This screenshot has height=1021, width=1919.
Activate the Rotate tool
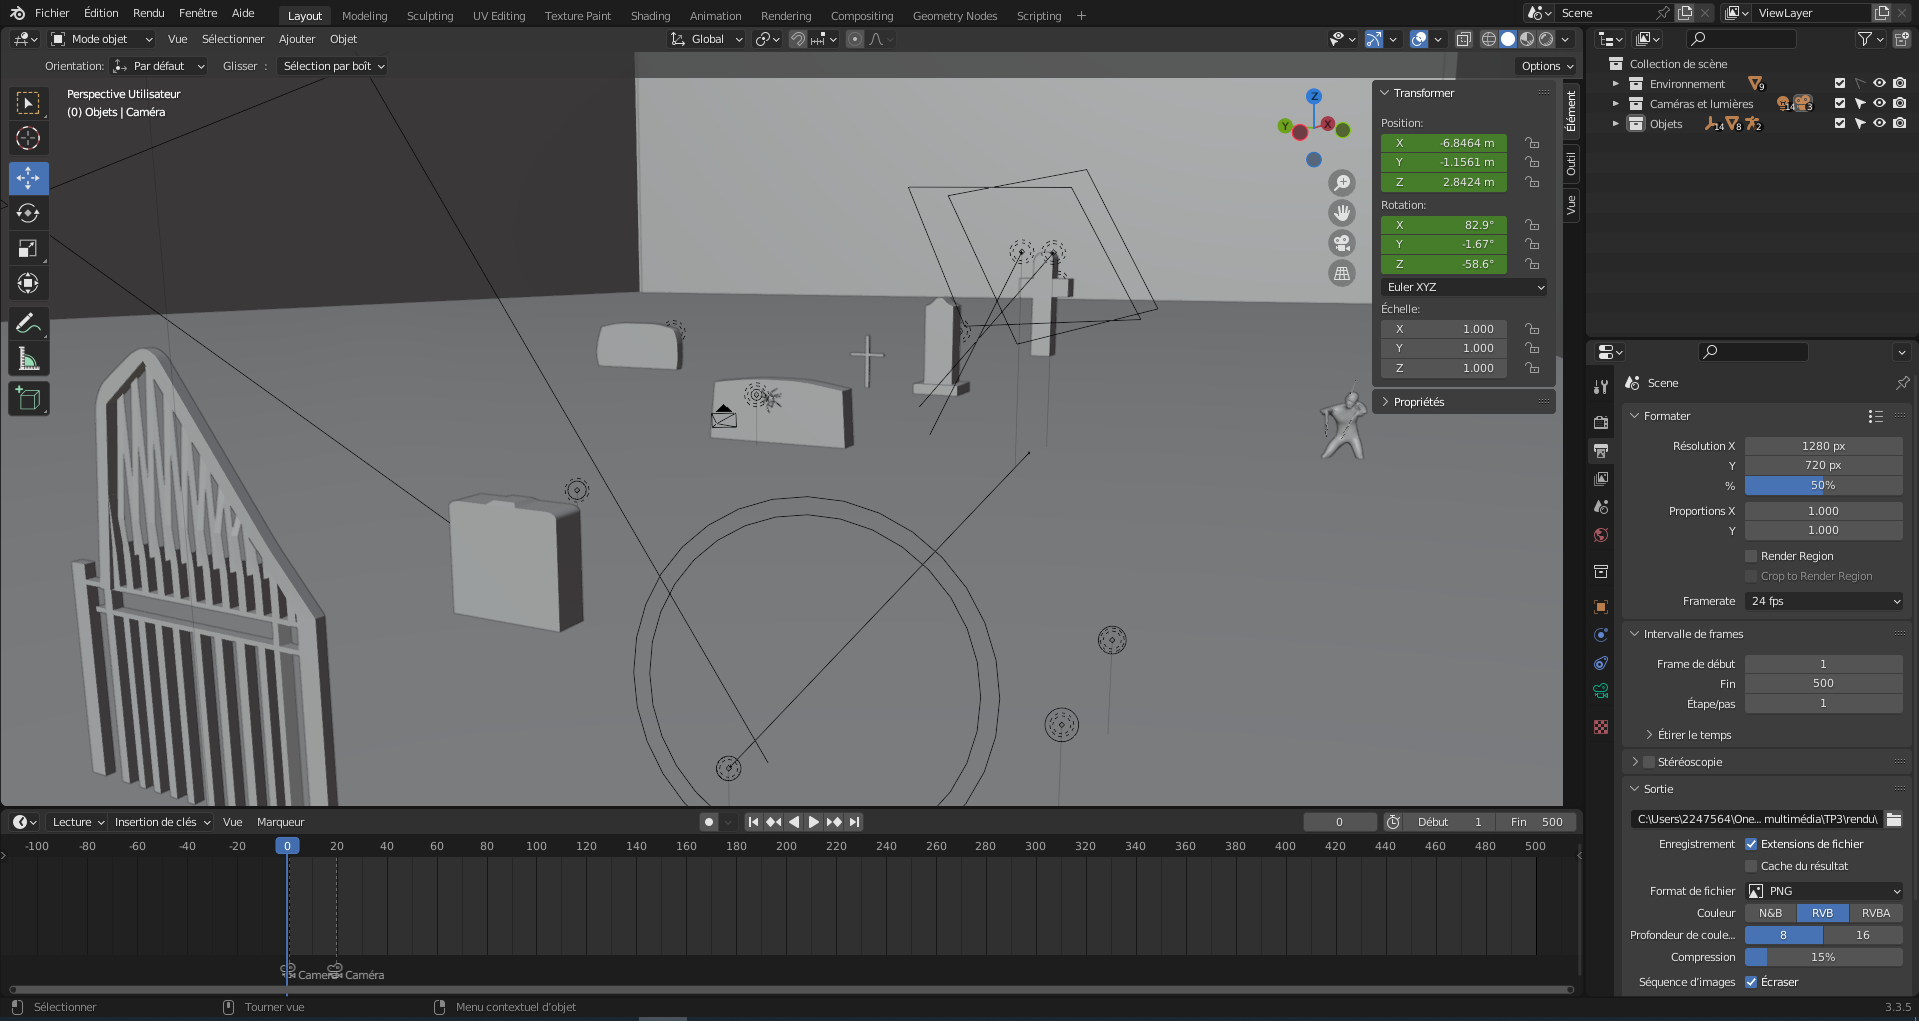[x=28, y=213]
